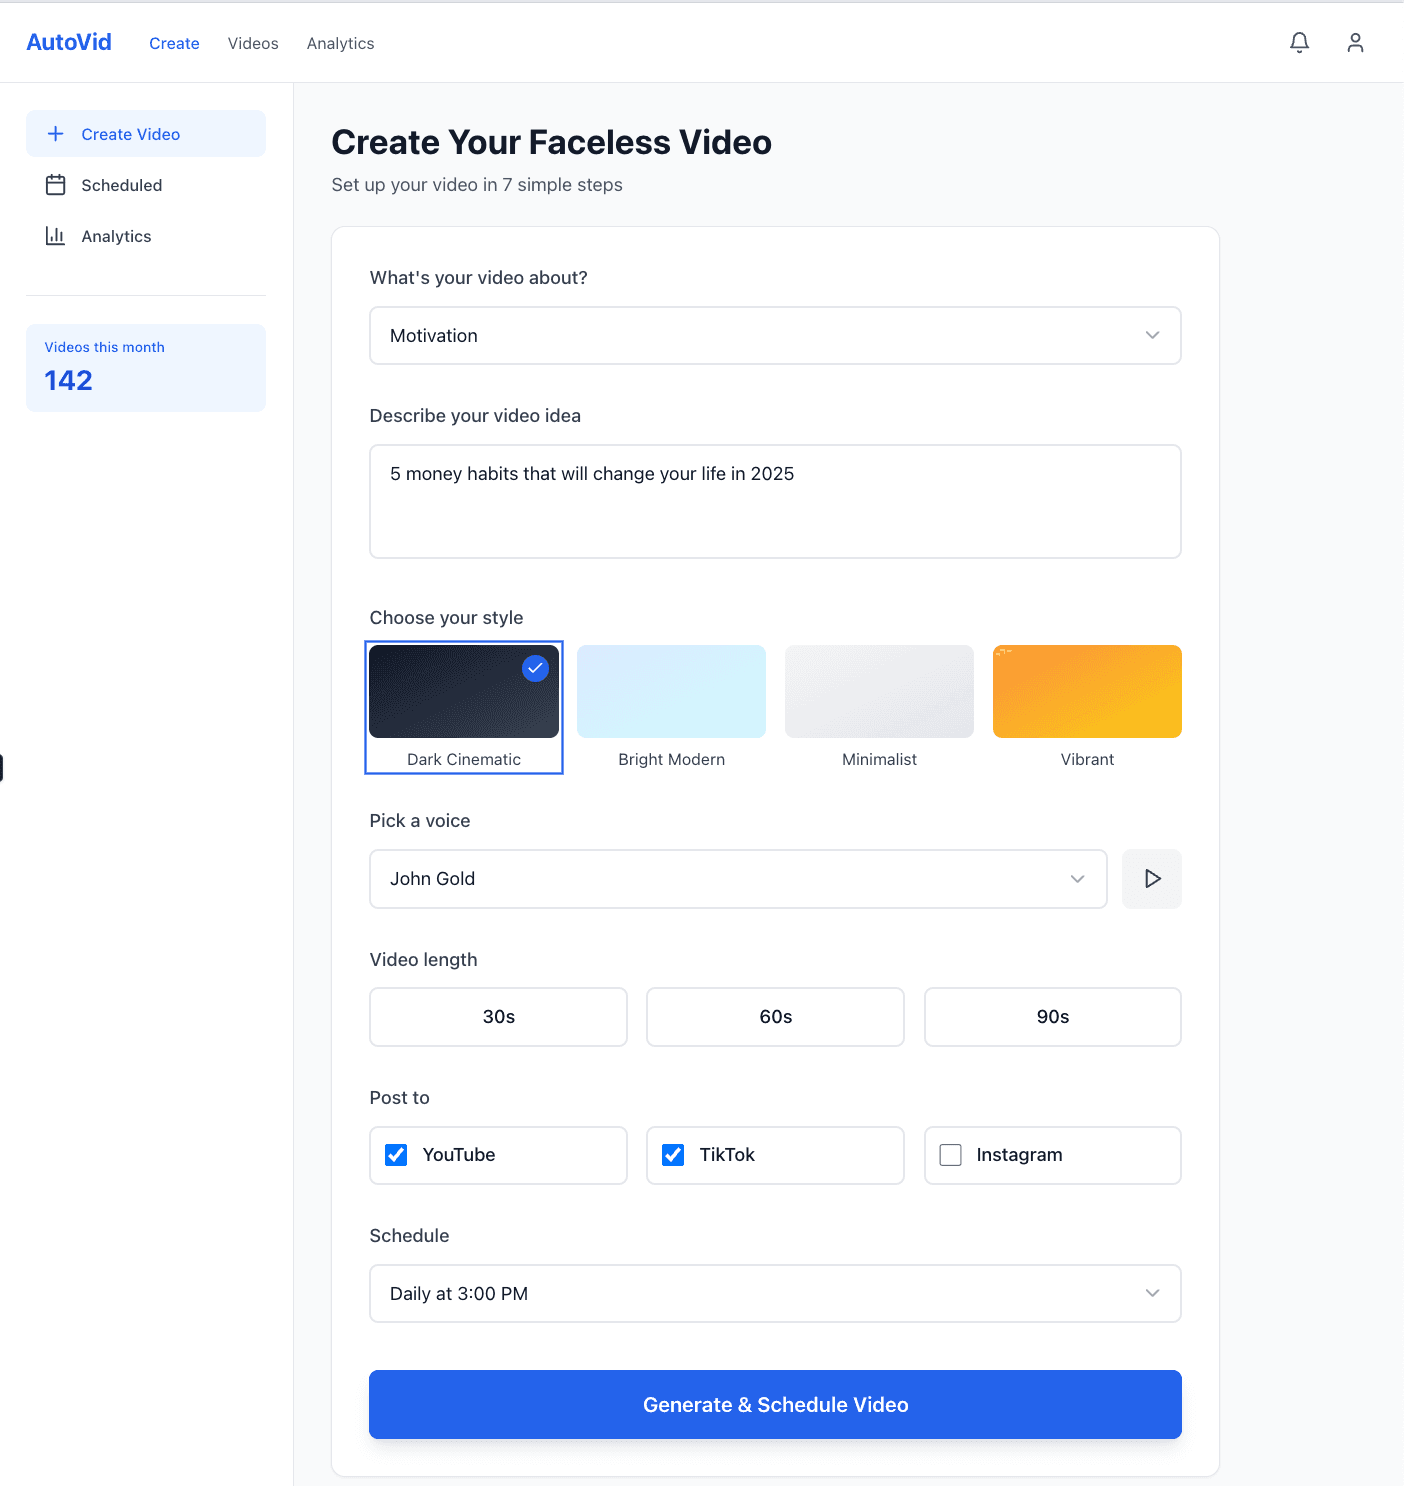Click the video idea description field
Screen dimensions: 1404x1486
click(775, 501)
